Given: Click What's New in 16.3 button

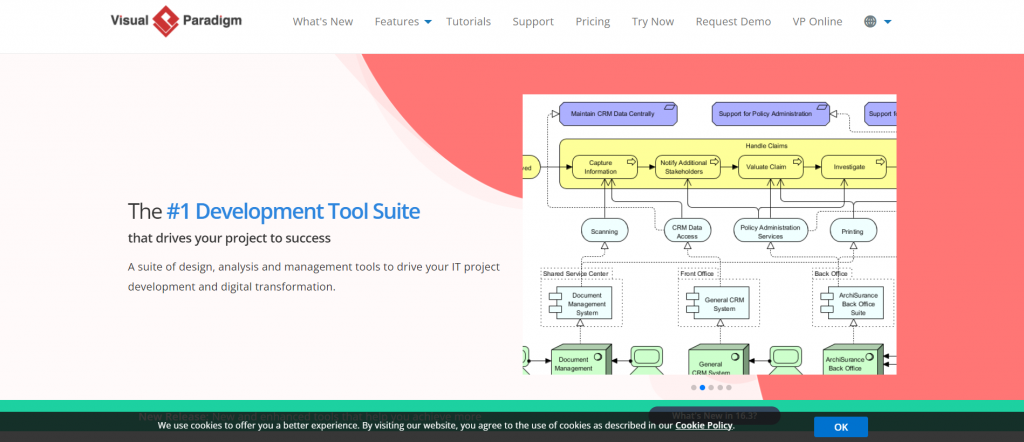Looking at the screenshot, I should (714, 415).
